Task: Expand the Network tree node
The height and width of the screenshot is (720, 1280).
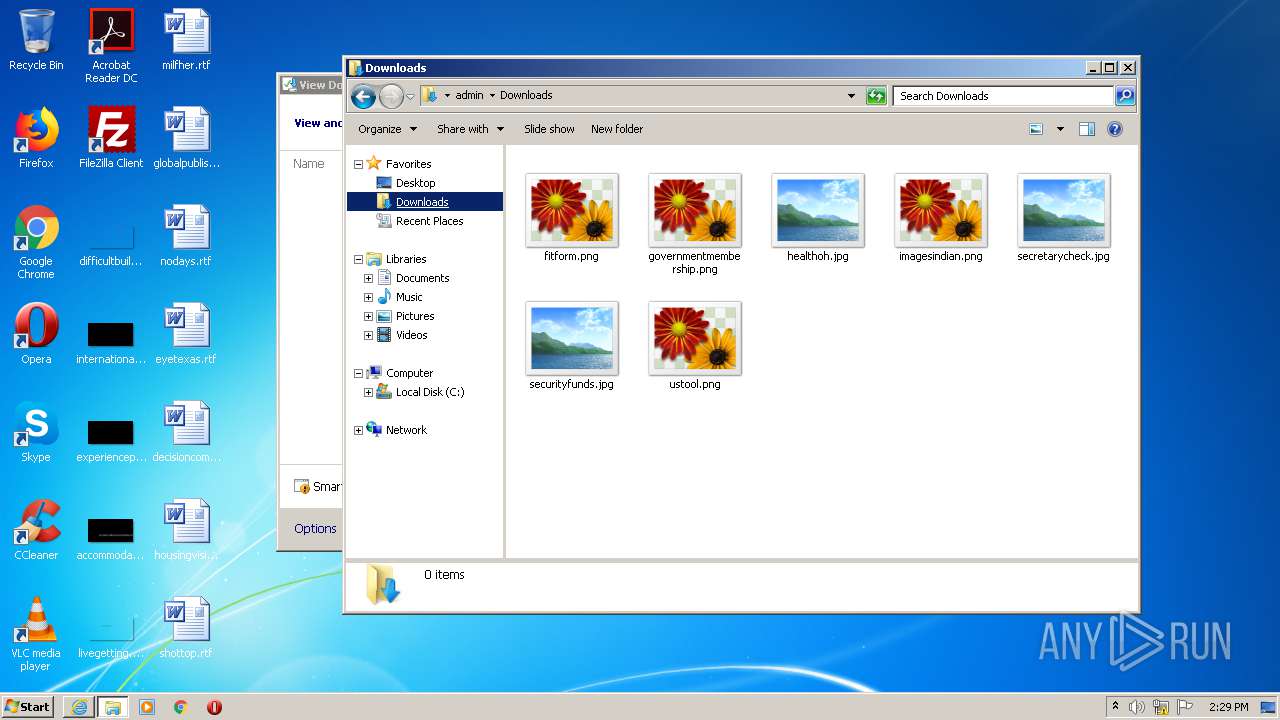Action: click(x=358, y=430)
